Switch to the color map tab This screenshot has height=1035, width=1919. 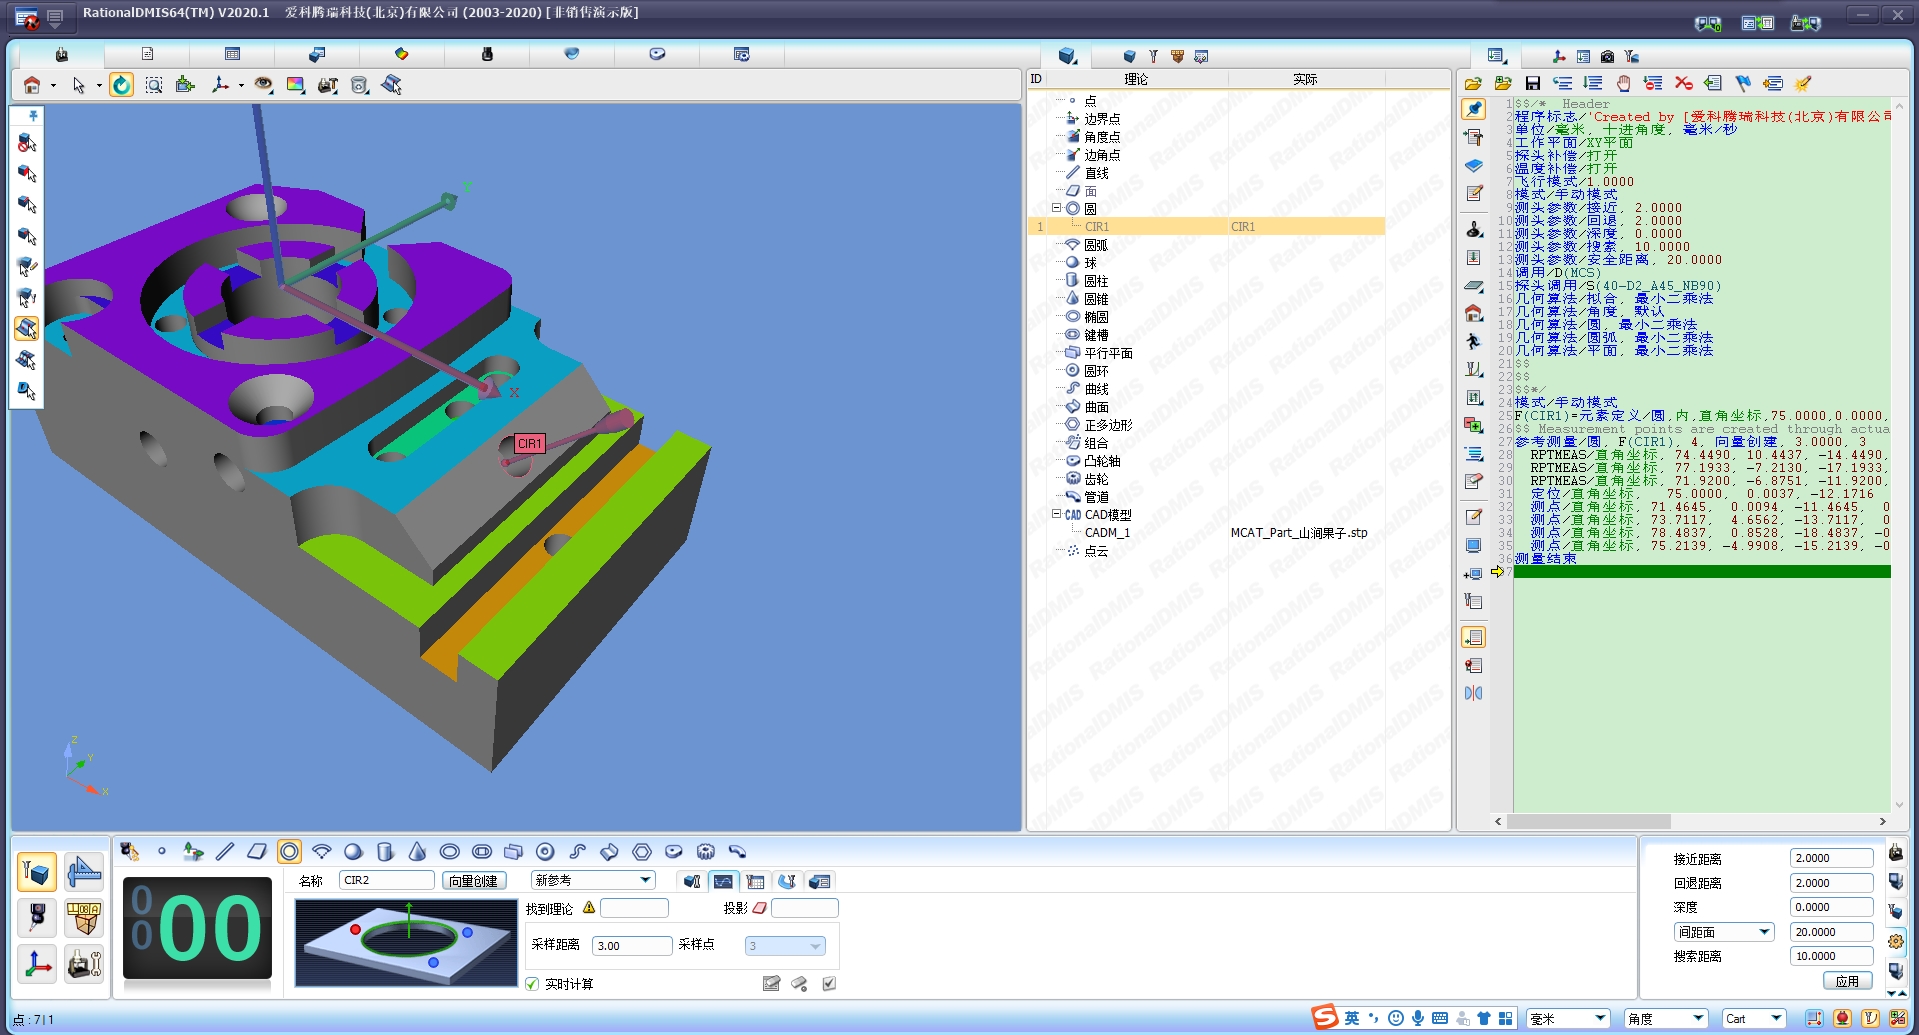(402, 54)
